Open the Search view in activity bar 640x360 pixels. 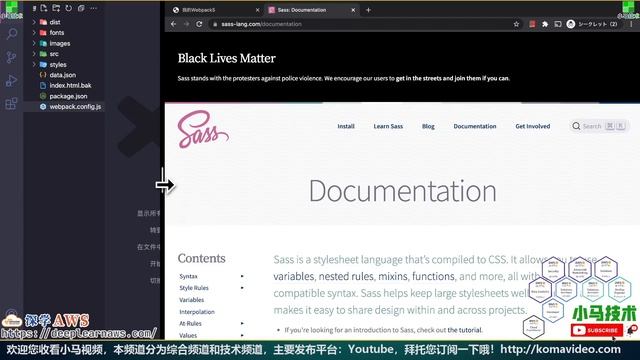click(x=12, y=34)
